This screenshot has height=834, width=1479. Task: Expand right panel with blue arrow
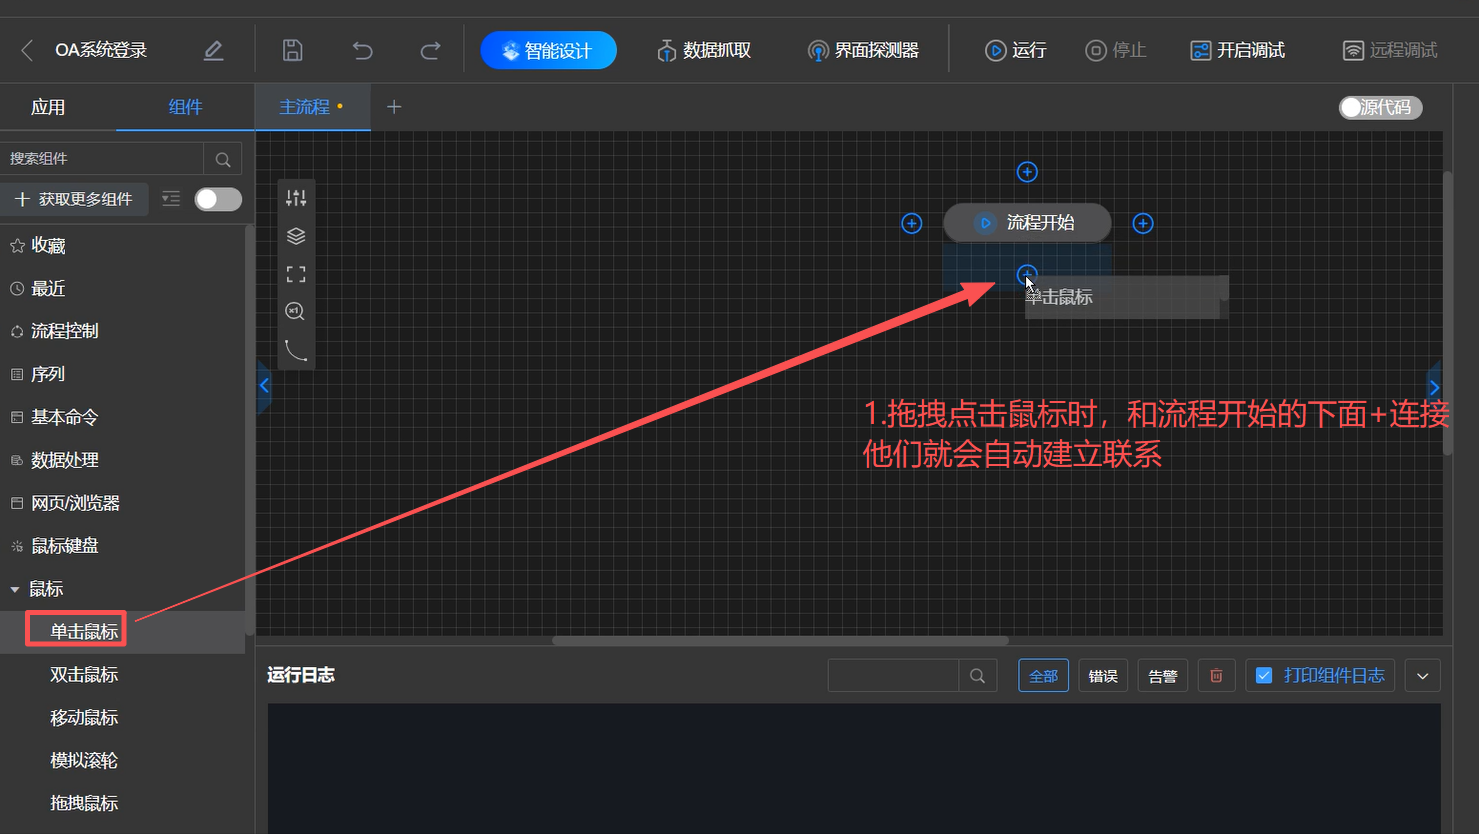1434,387
